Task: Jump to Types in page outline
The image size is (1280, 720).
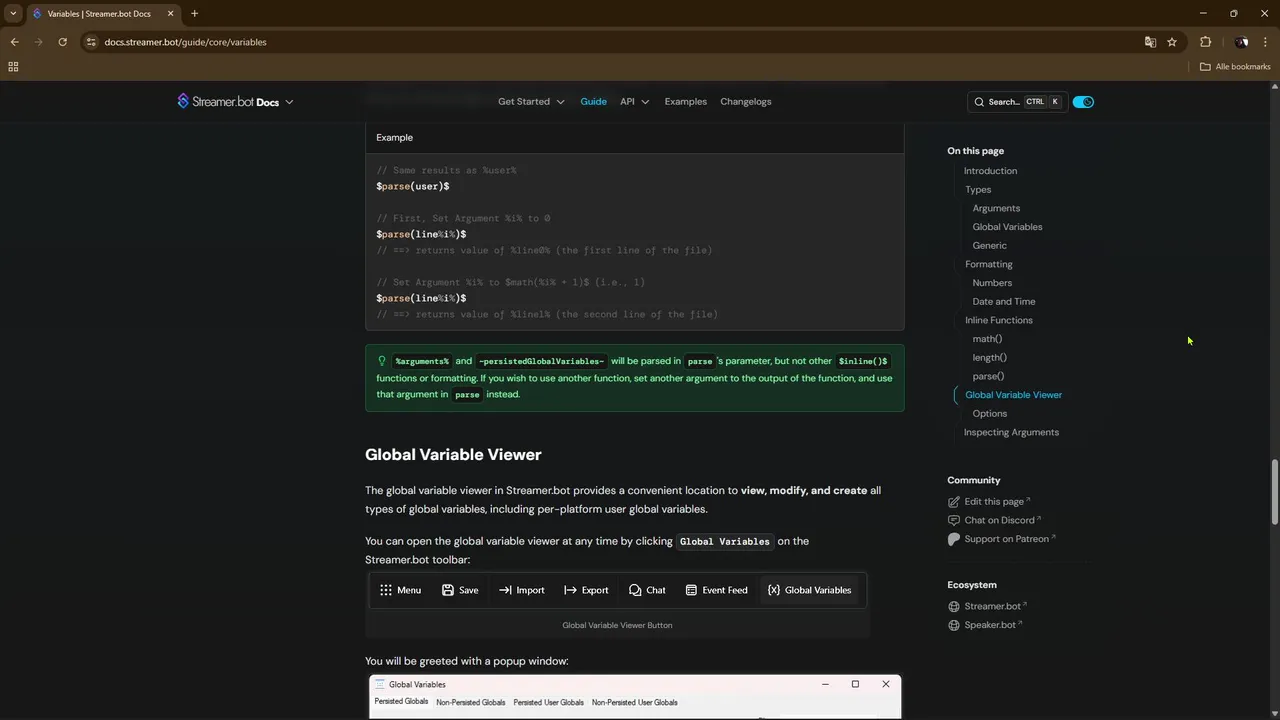Action: 978,190
